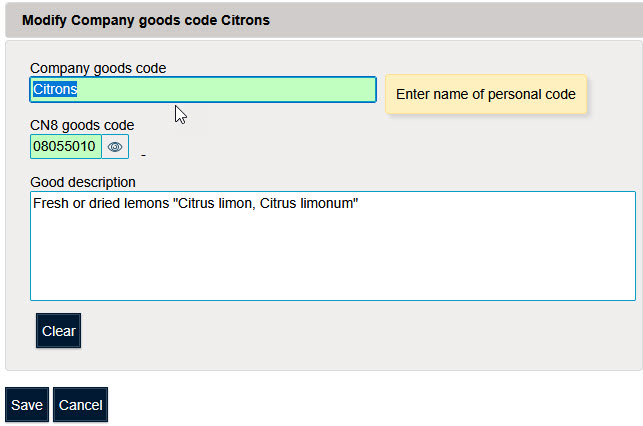Cancel the modification
This screenshot has height=426, width=643.
pos(81,405)
